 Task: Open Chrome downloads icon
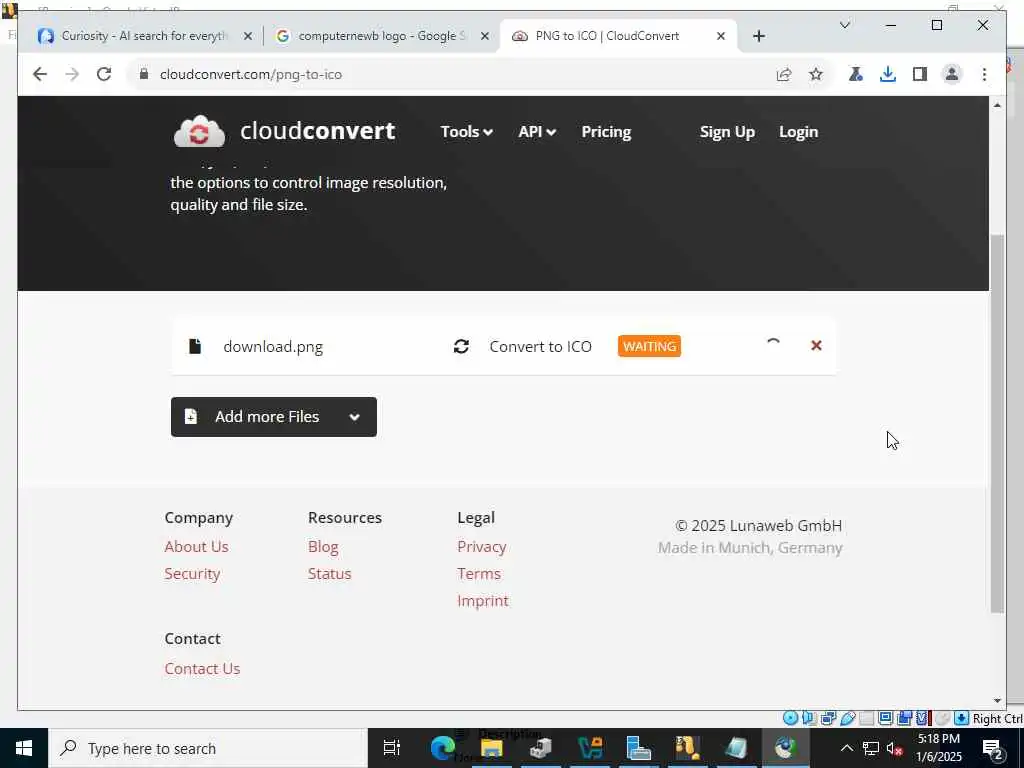coord(888,74)
